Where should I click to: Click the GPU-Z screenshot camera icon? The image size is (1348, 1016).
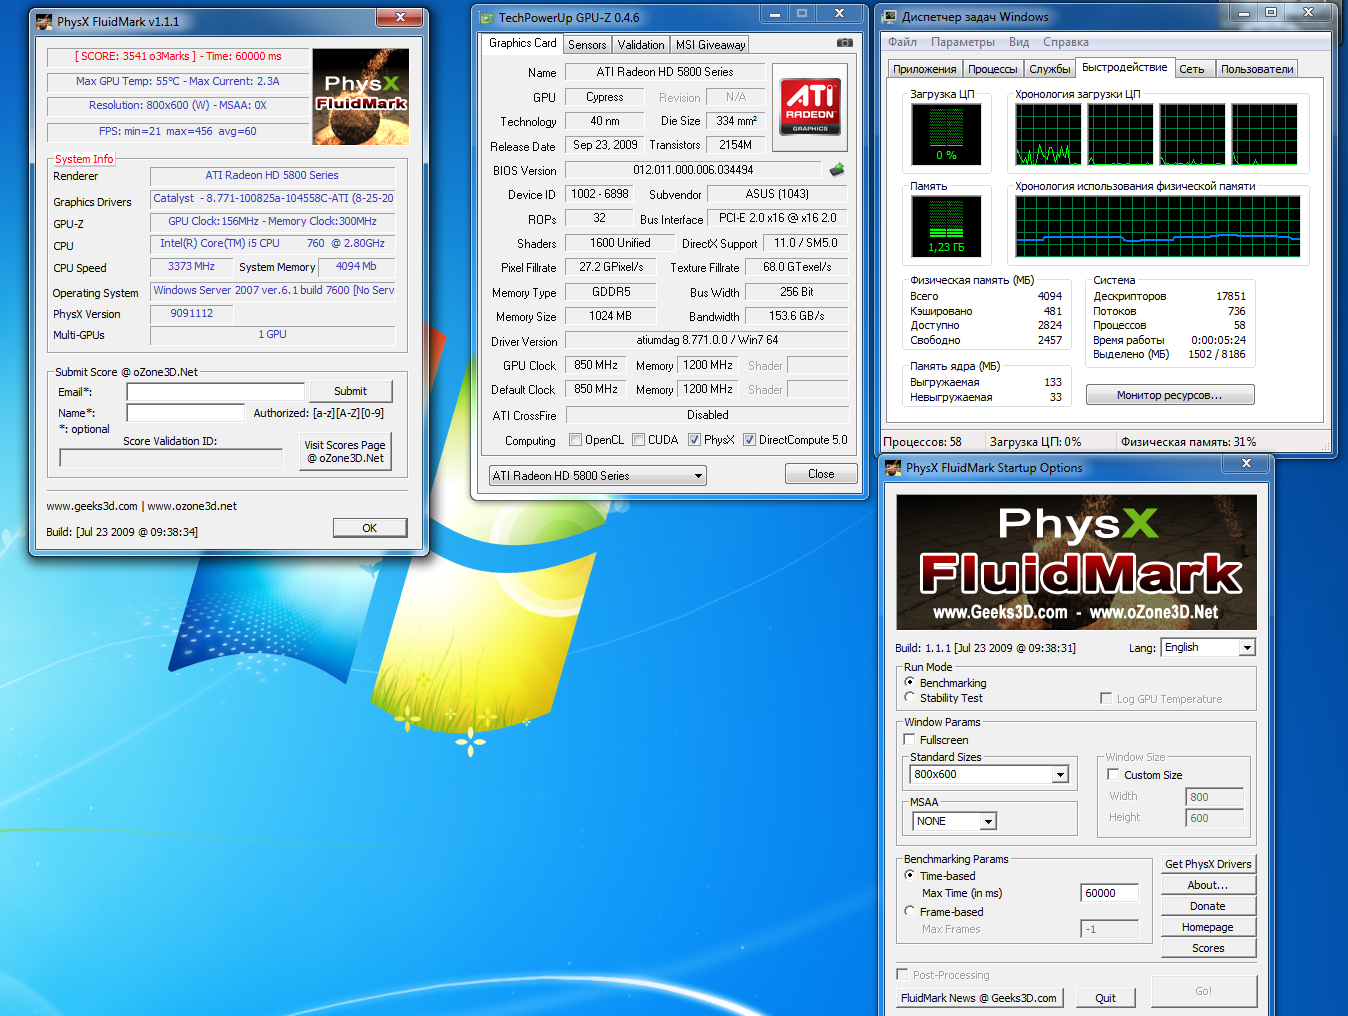click(x=845, y=43)
